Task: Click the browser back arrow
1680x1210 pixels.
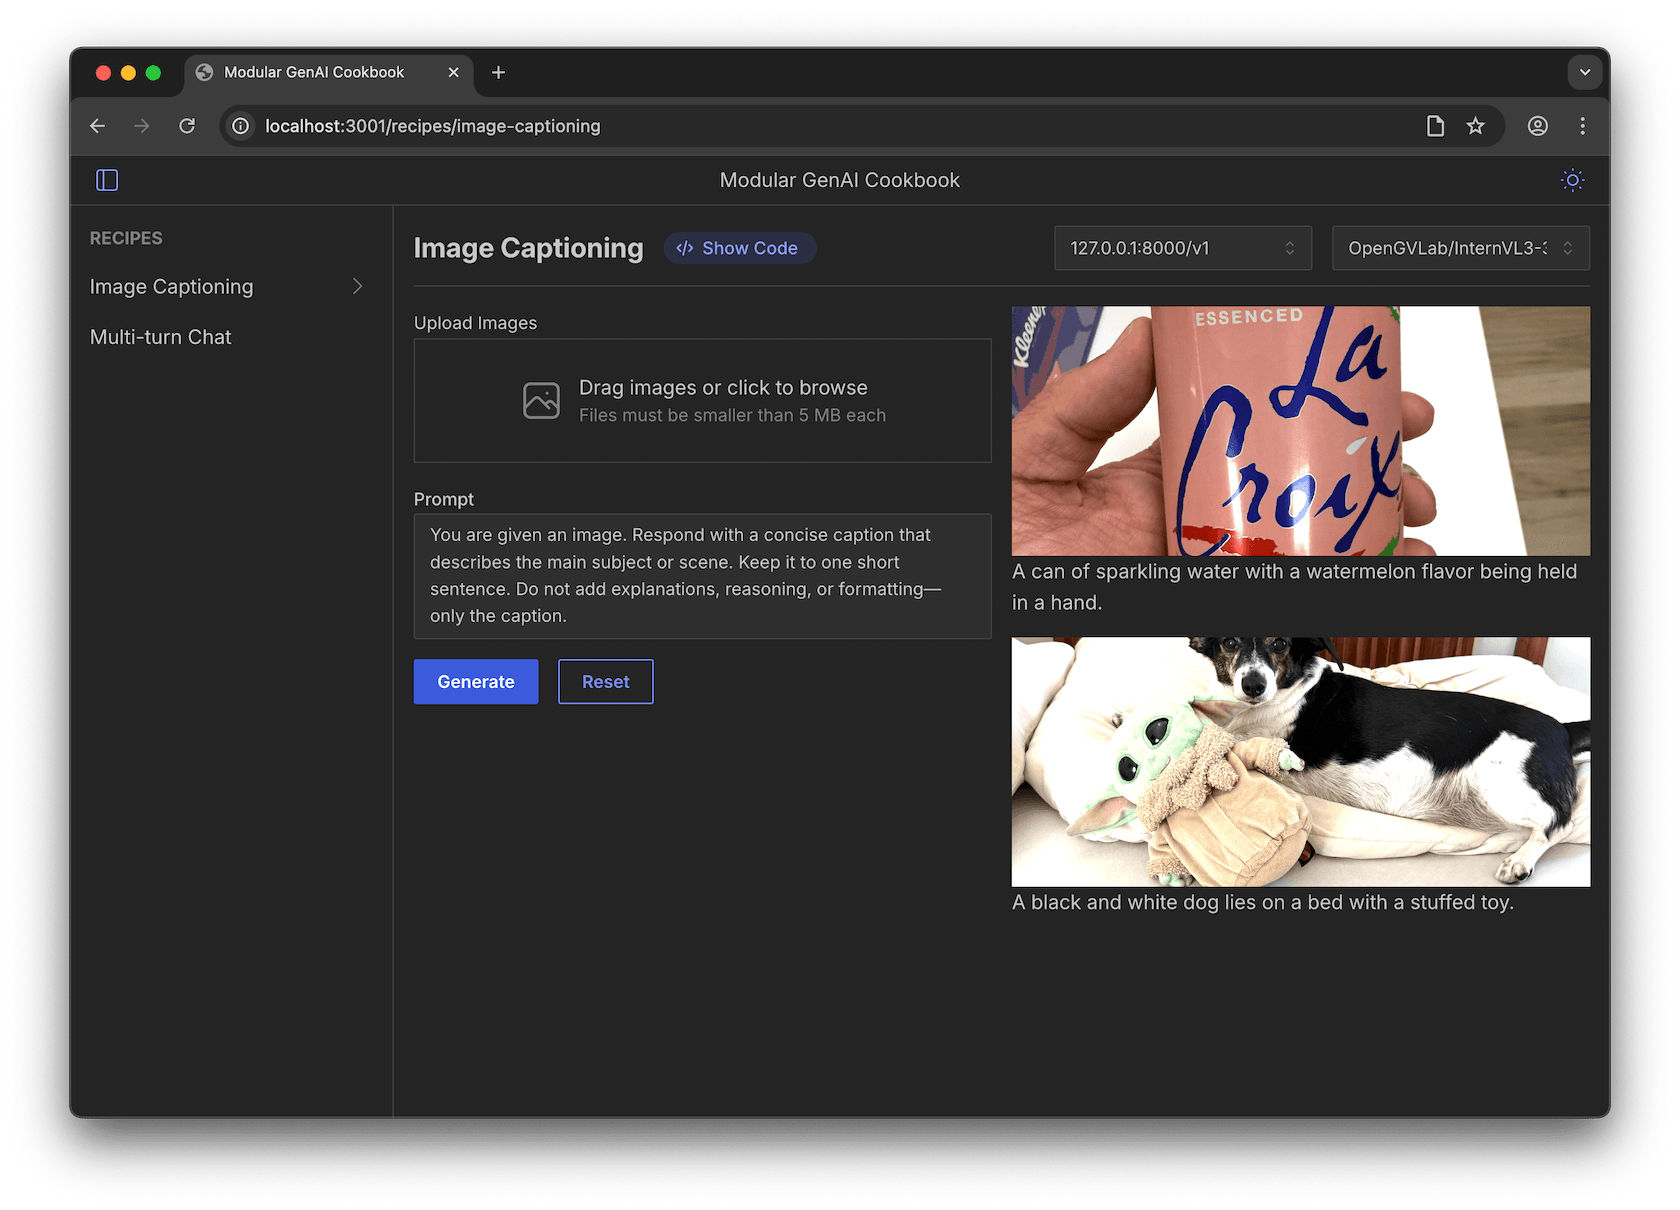Action: pyautogui.click(x=97, y=126)
